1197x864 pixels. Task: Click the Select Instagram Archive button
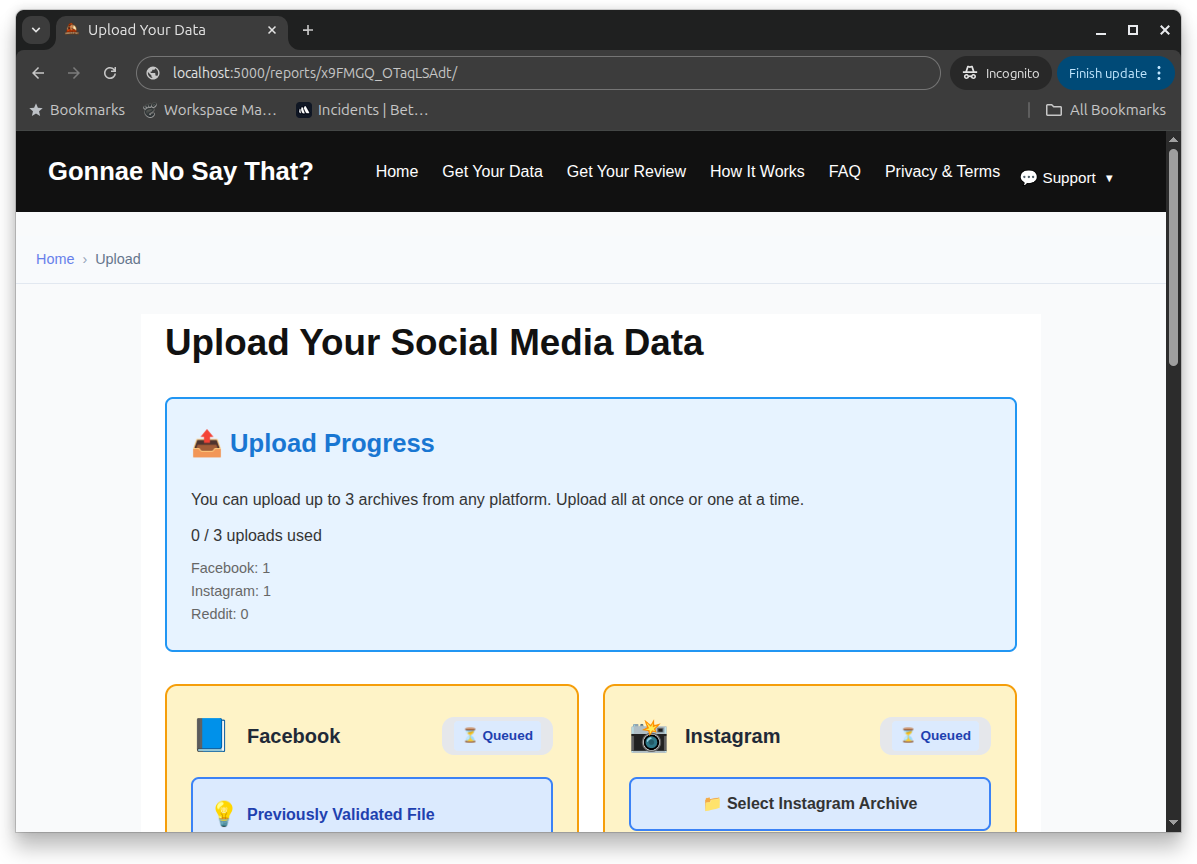[x=810, y=804]
